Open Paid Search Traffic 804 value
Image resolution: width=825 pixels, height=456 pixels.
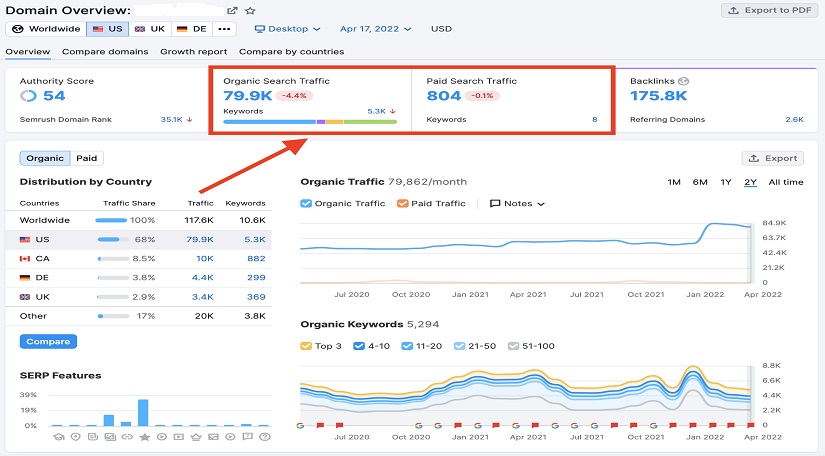(444, 96)
